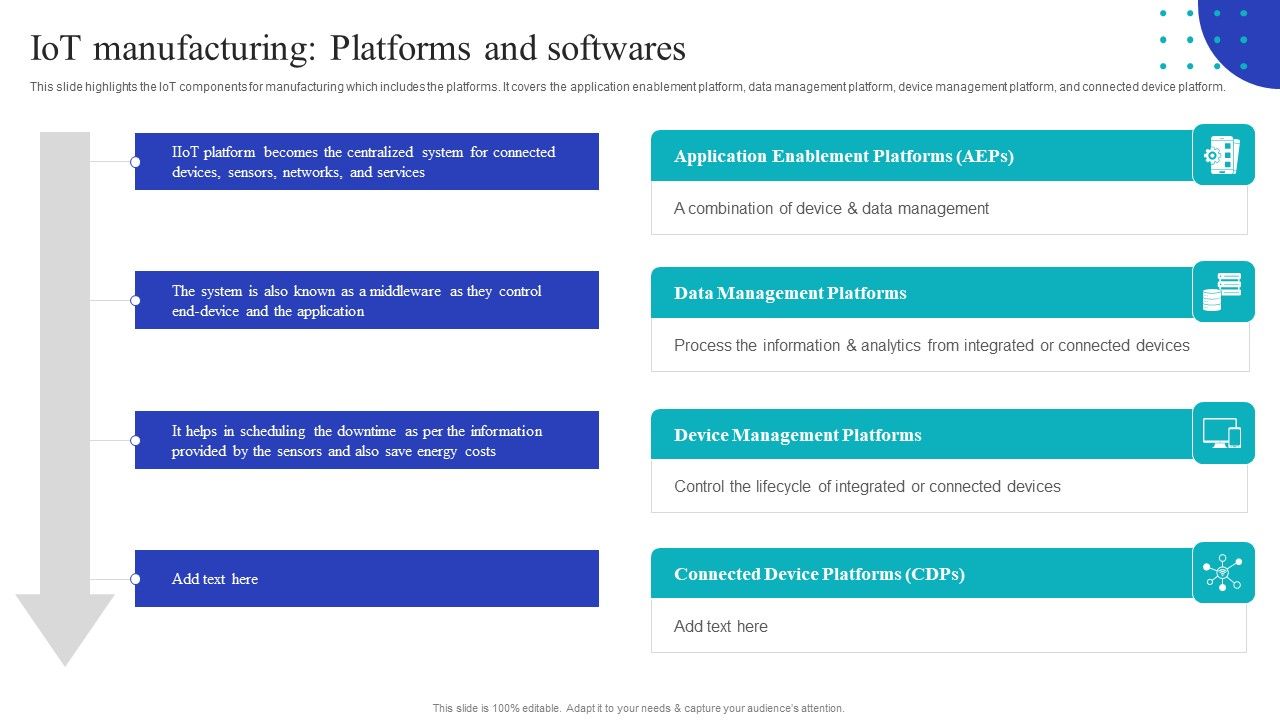Click the Application Enablement Platforms gear-and-mobile icon
This screenshot has height=720, width=1280.
[1223, 155]
